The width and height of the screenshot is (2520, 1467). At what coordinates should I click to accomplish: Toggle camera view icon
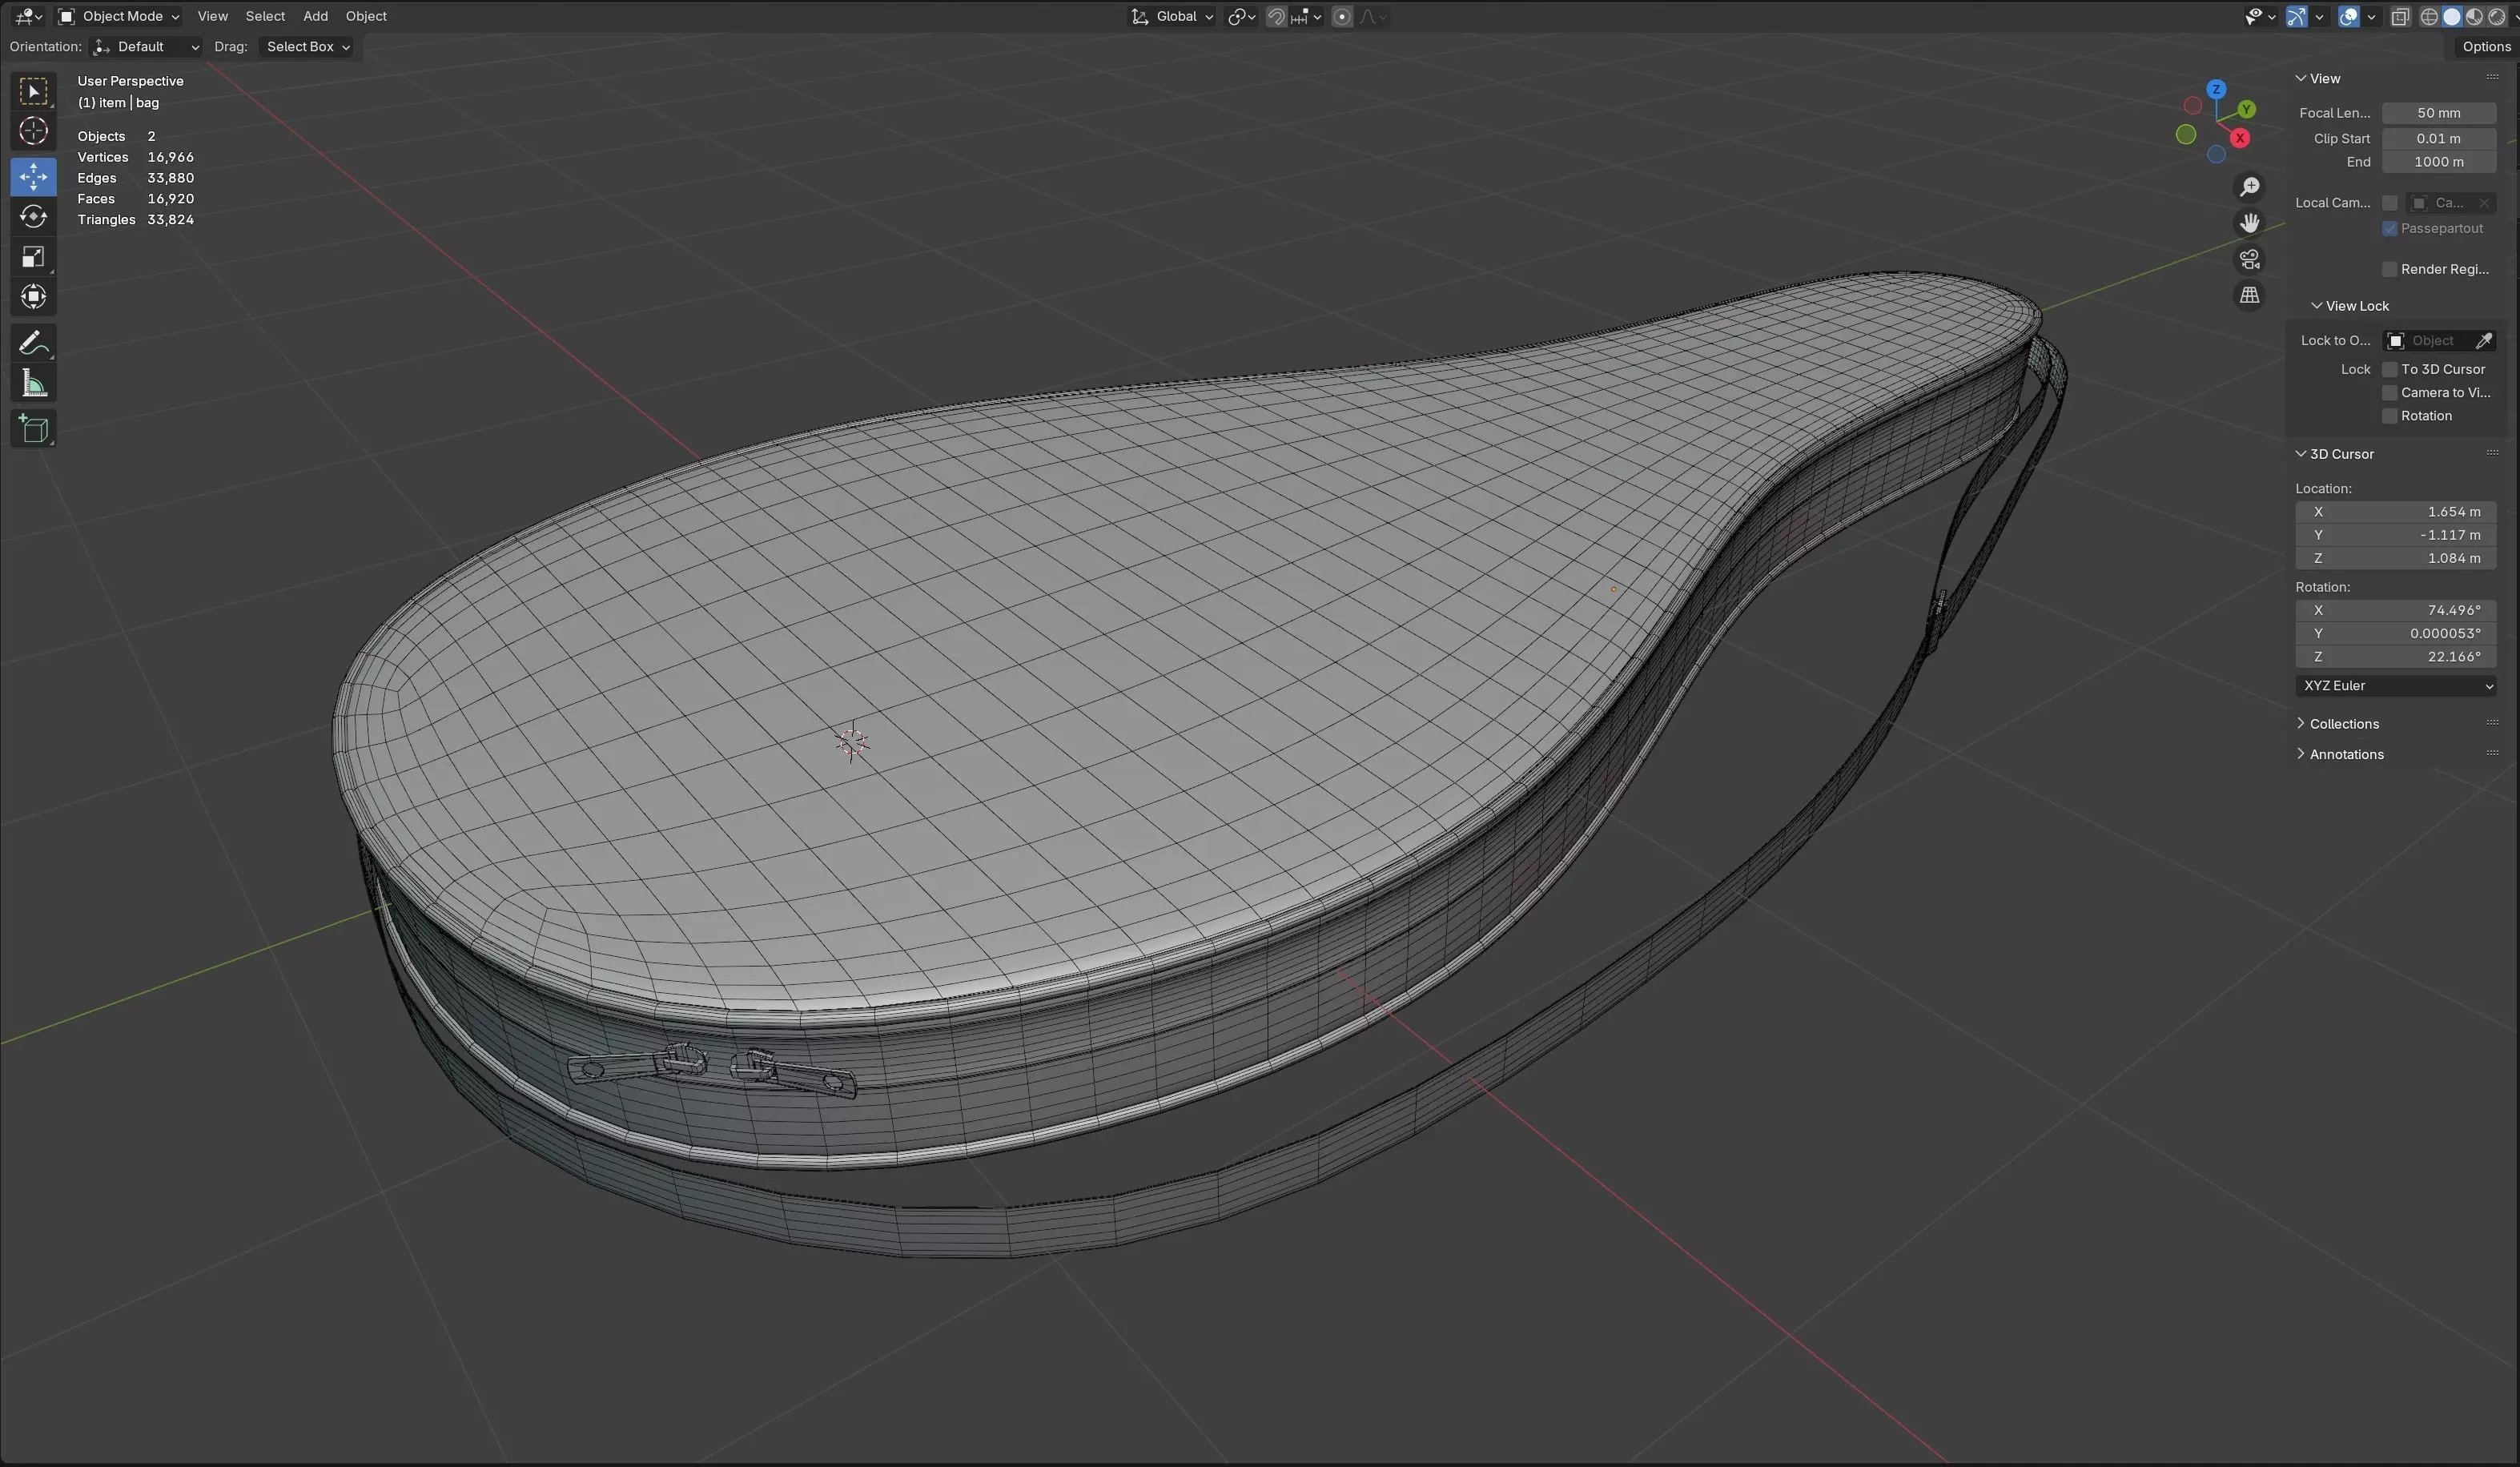[x=2249, y=259]
